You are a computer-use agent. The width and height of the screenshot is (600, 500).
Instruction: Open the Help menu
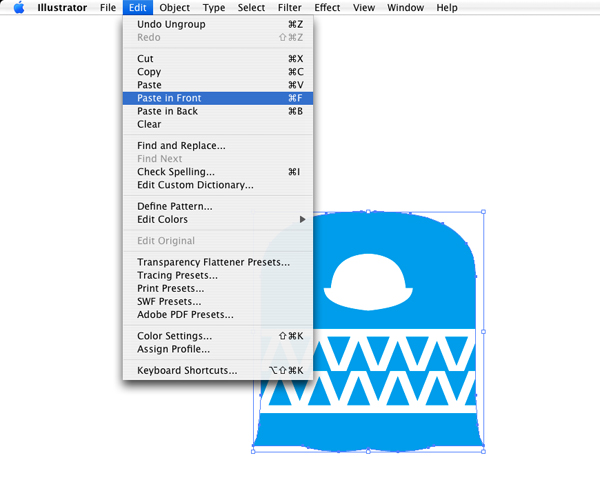pos(447,8)
